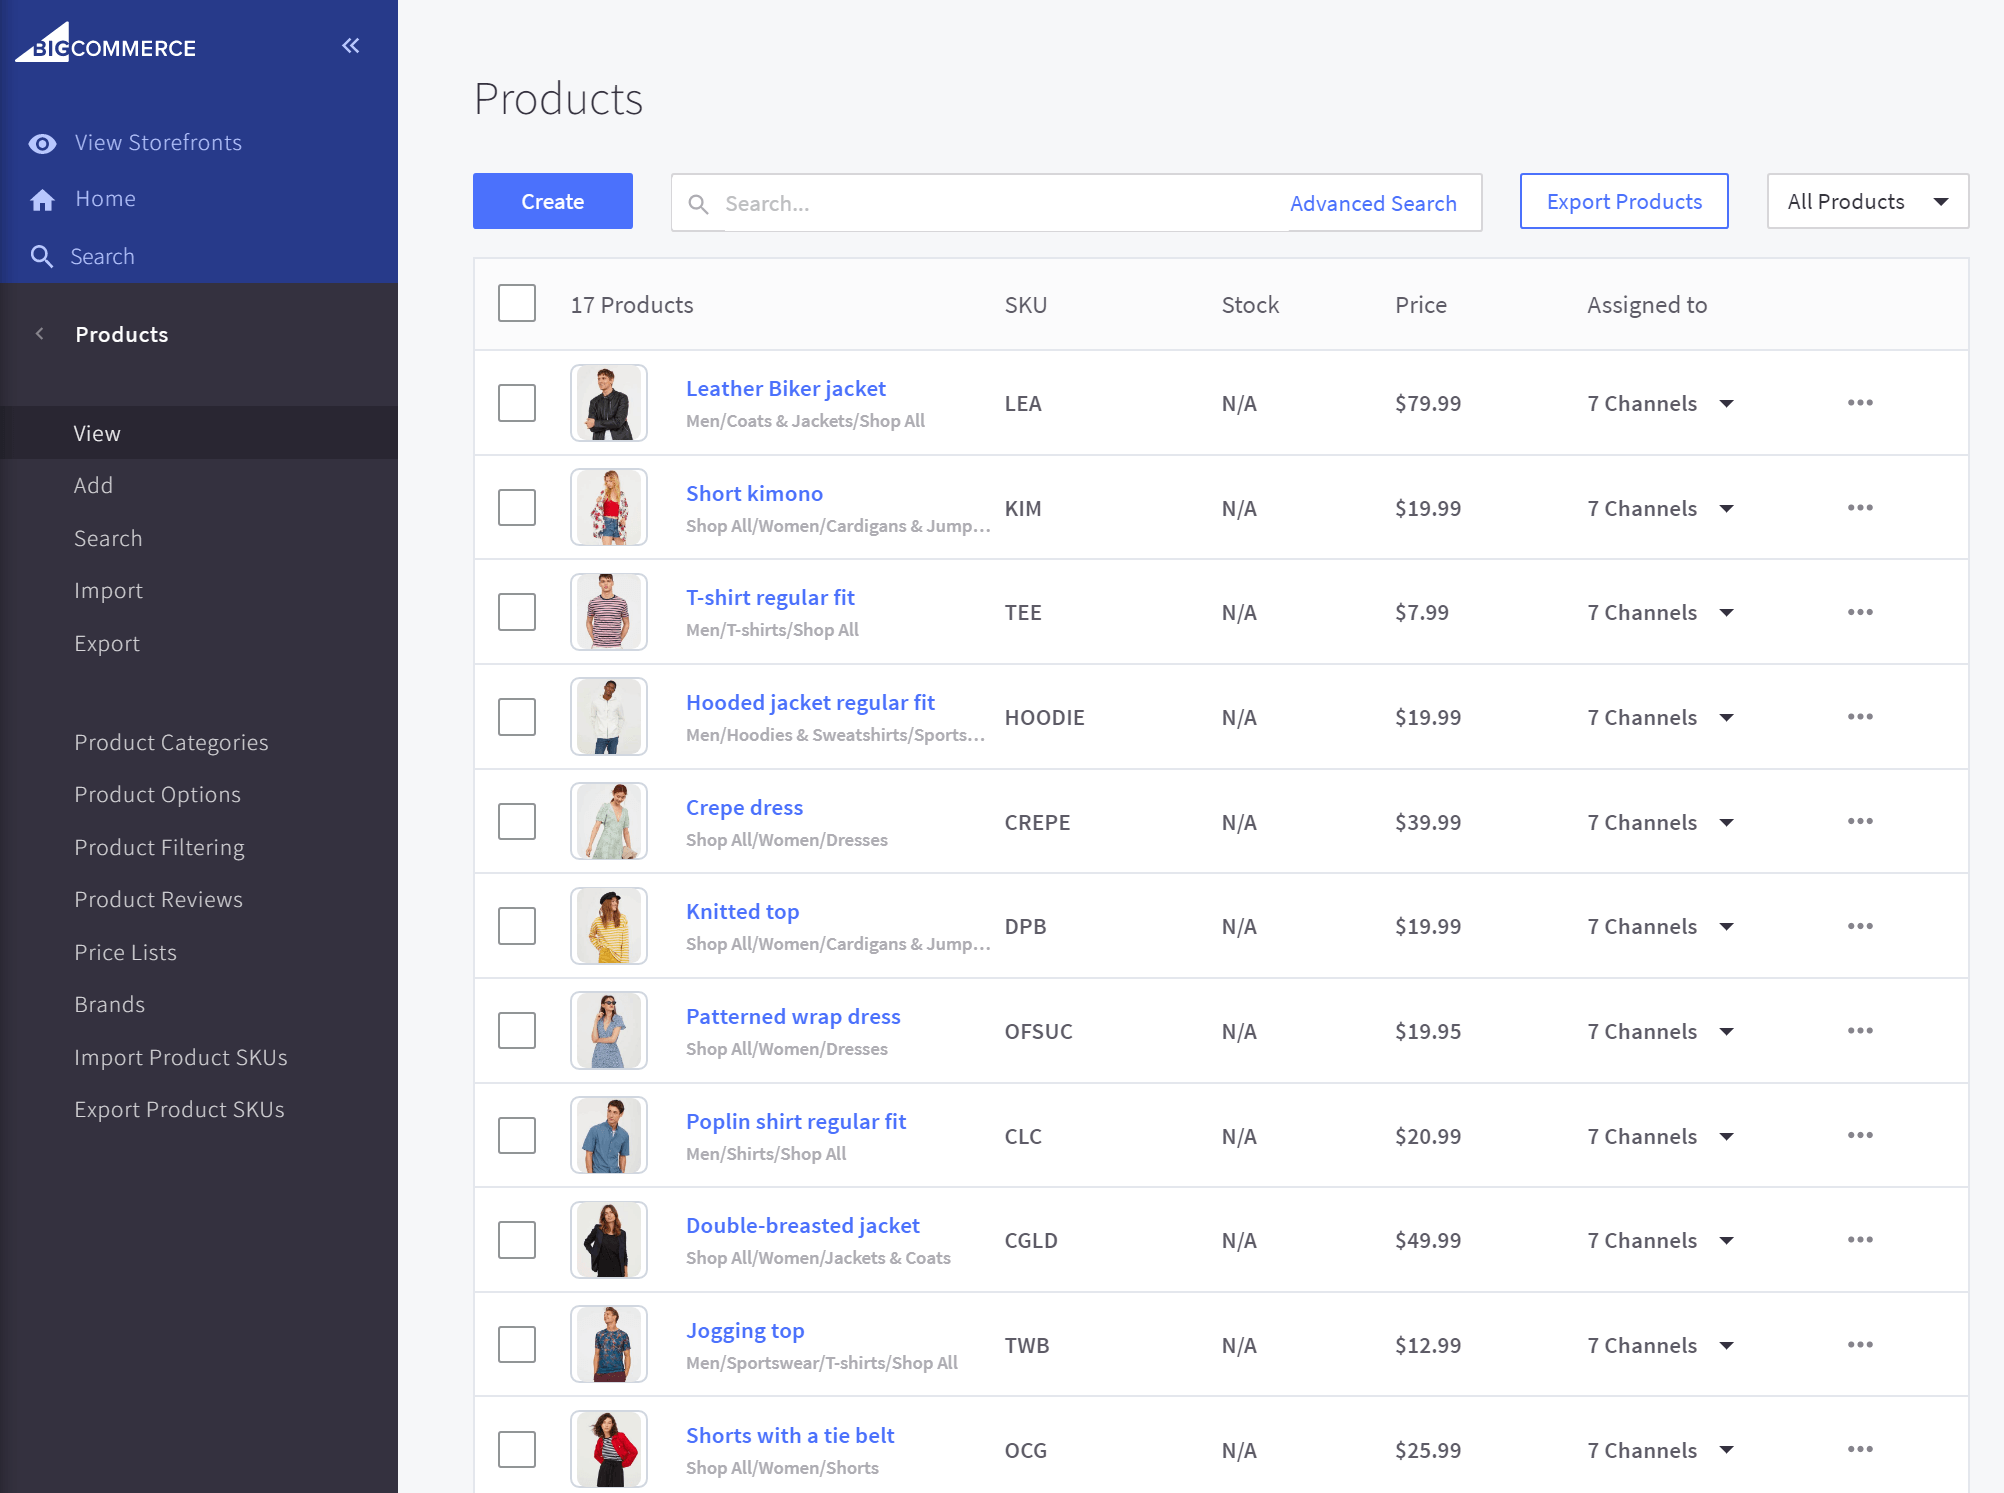Open the All Products dropdown
2004x1493 pixels.
pyautogui.click(x=1866, y=201)
